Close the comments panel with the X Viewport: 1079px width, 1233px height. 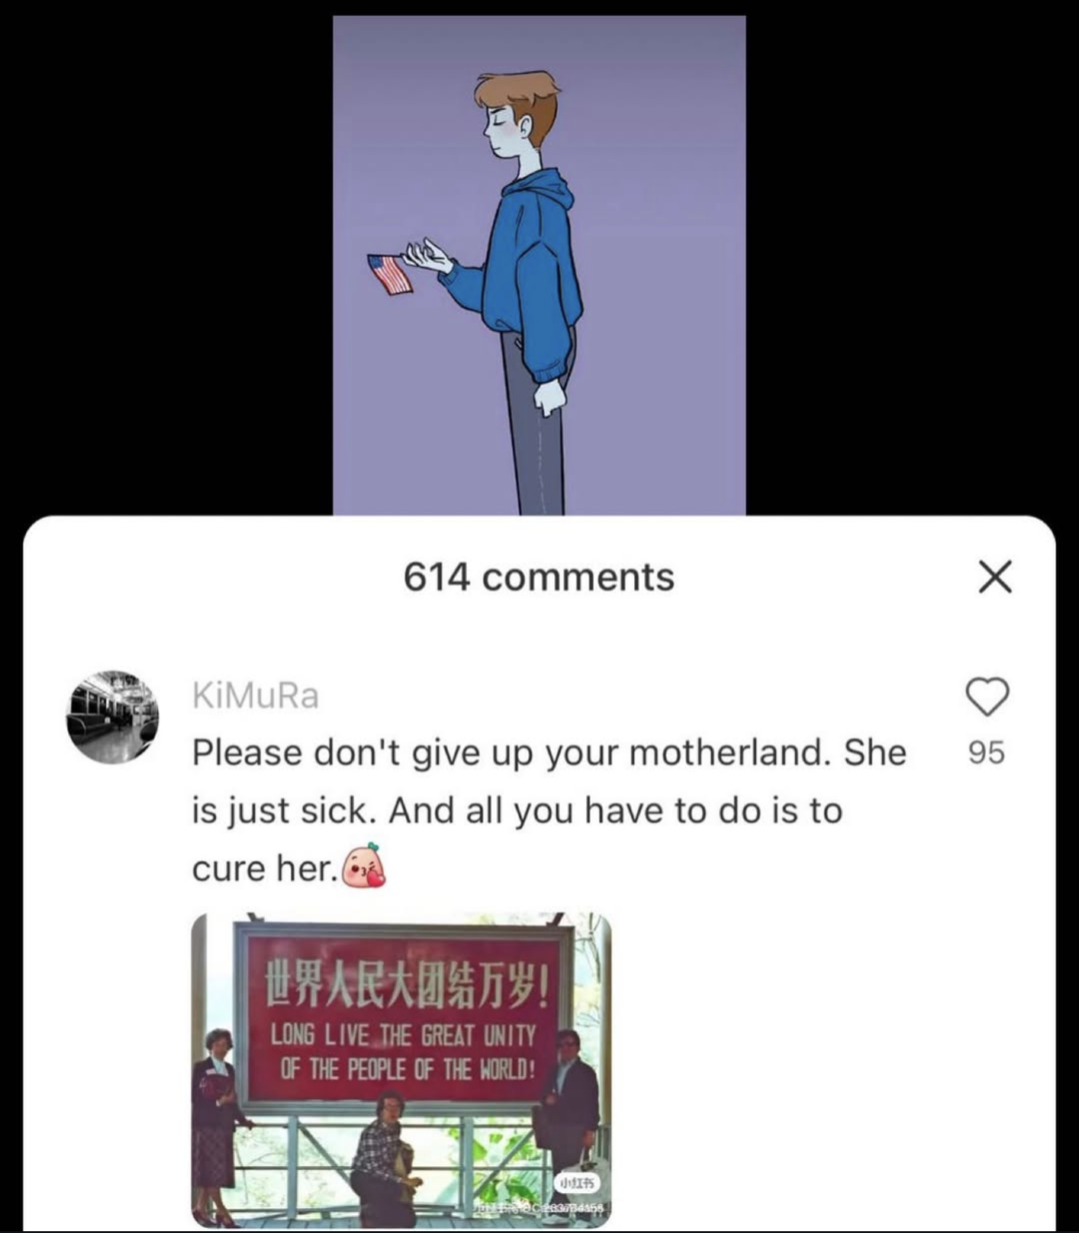pos(994,577)
